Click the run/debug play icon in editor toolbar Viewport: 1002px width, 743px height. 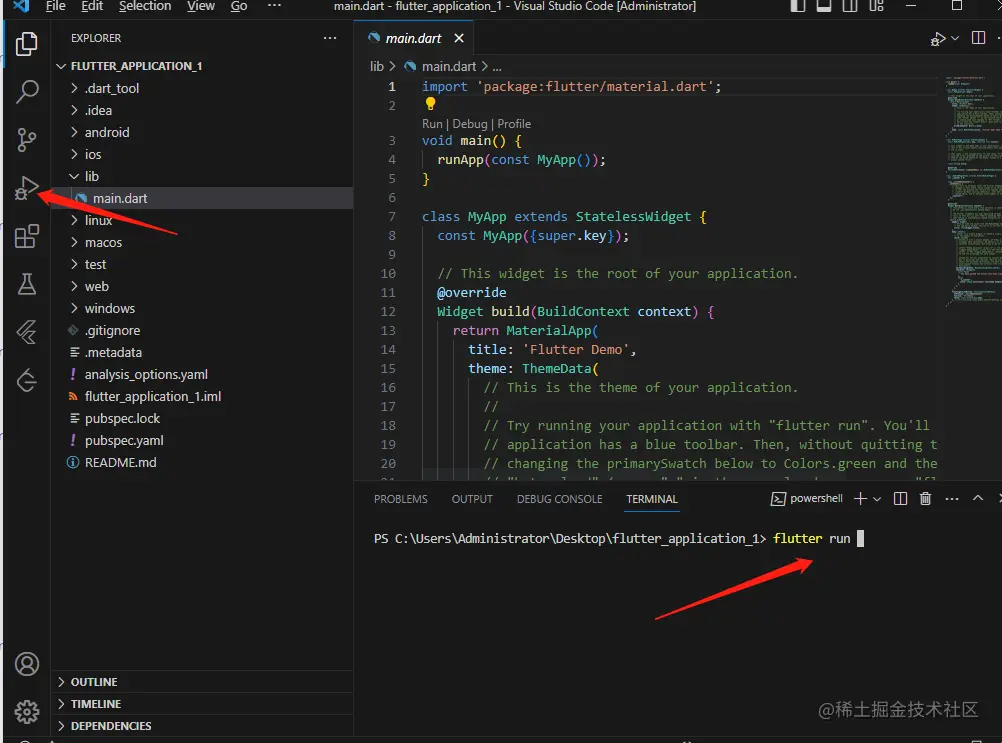pos(937,39)
